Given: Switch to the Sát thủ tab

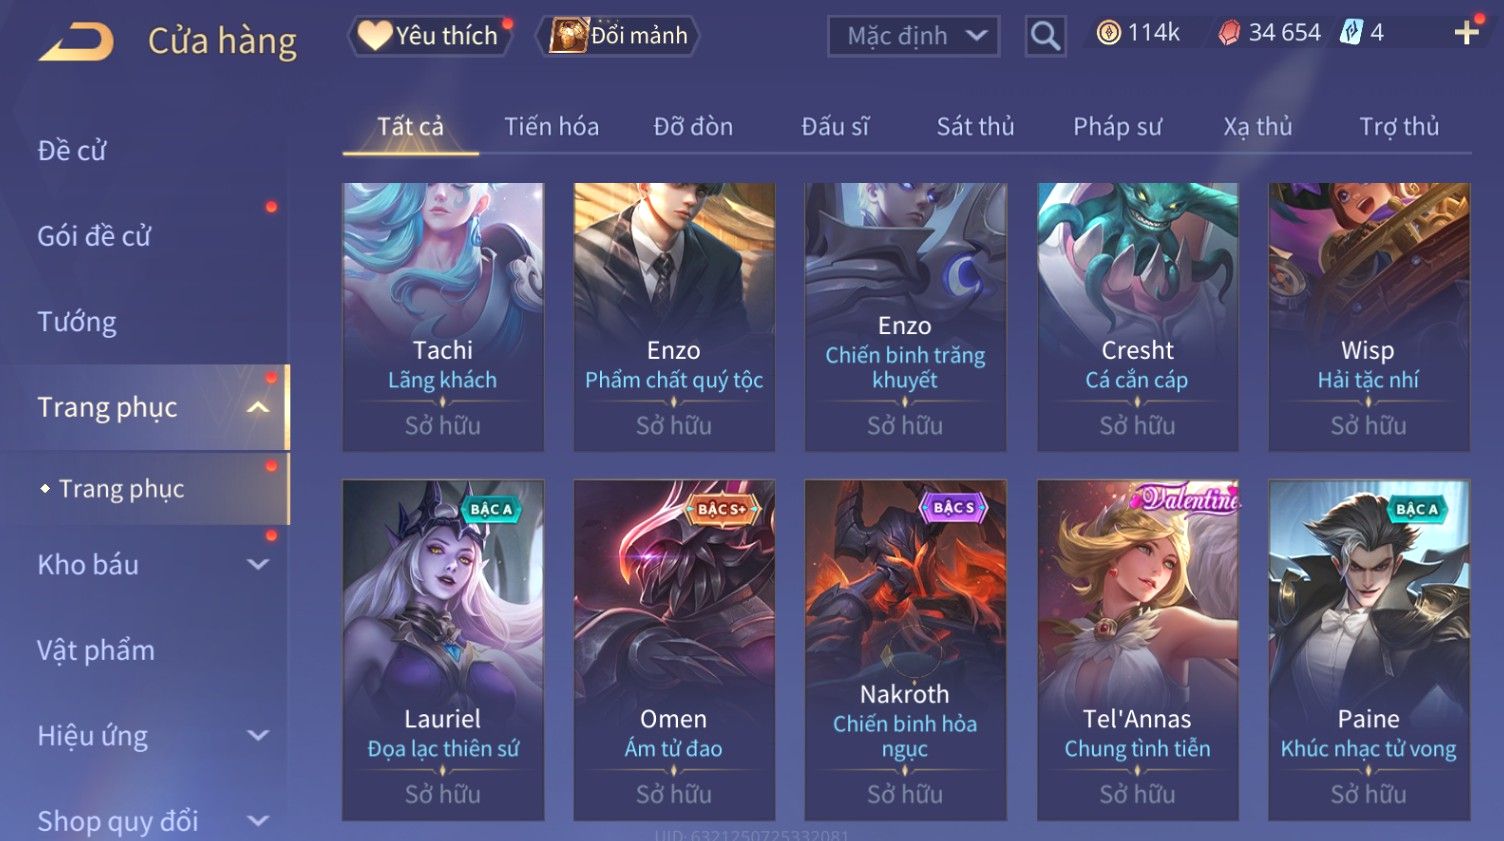Looking at the screenshot, I should (x=975, y=127).
